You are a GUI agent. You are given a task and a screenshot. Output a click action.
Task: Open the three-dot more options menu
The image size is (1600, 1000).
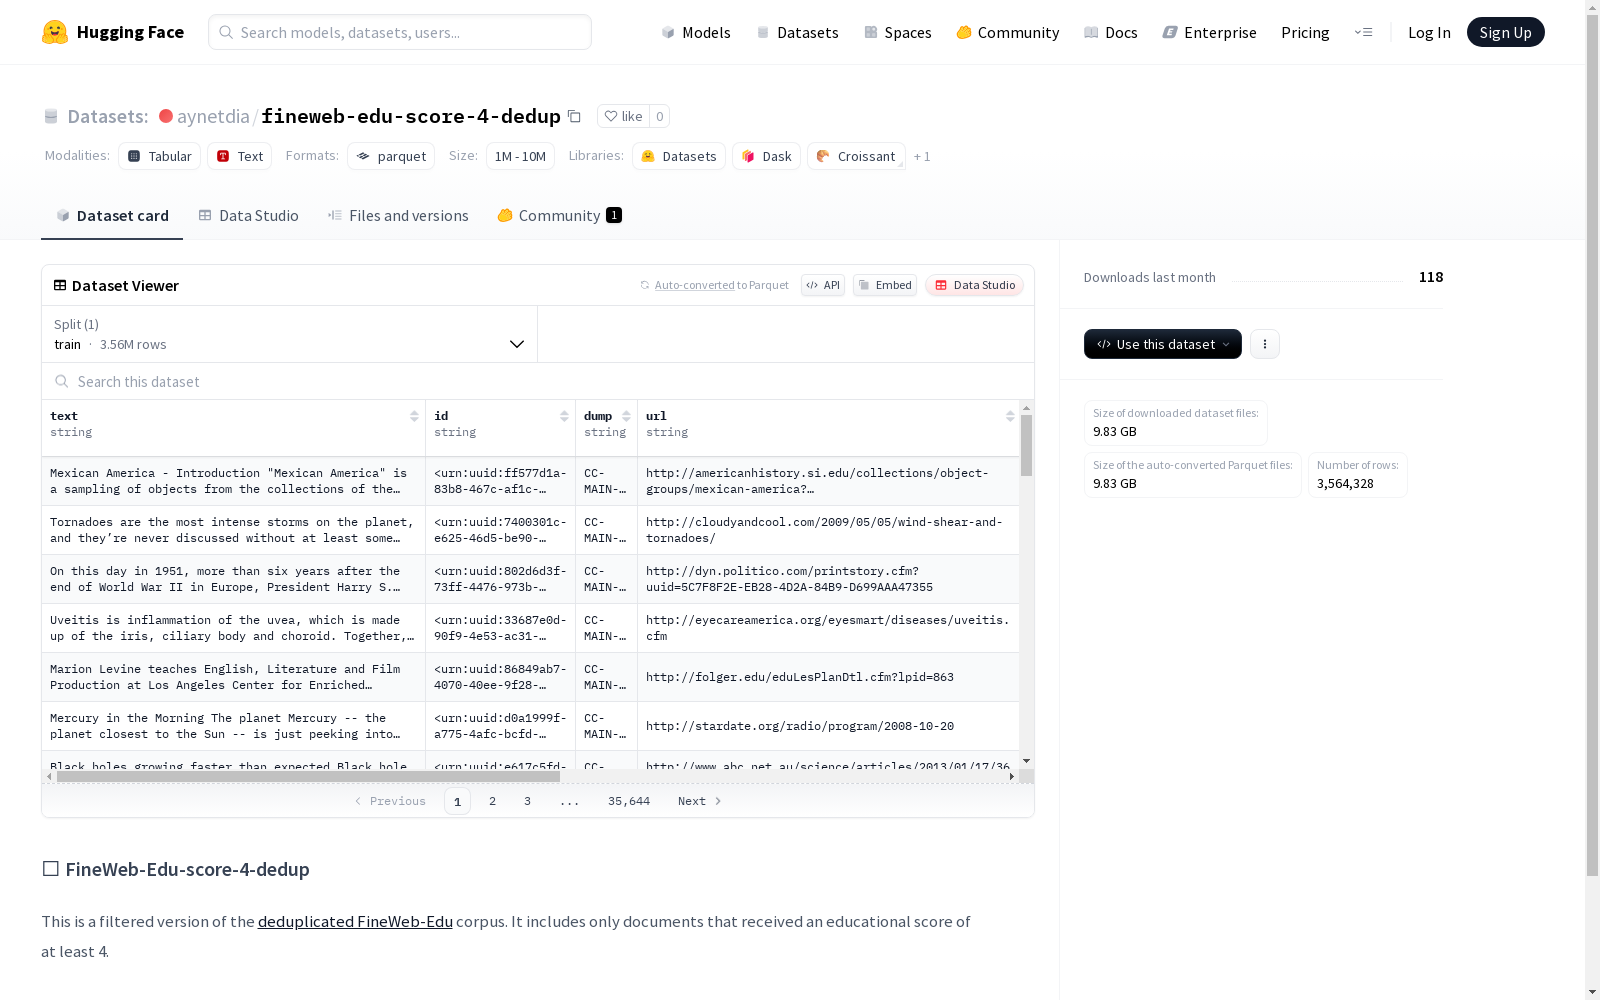click(1265, 344)
